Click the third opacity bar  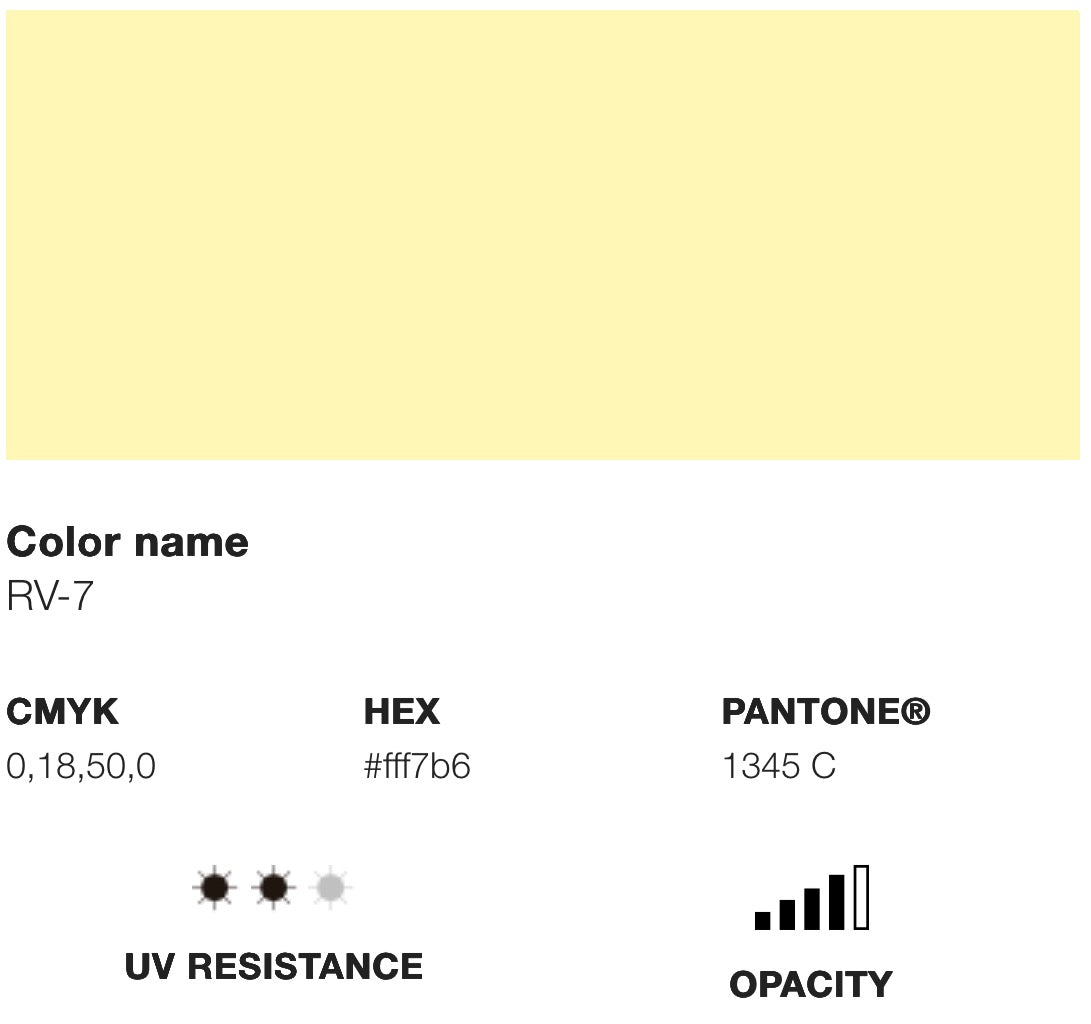811,909
